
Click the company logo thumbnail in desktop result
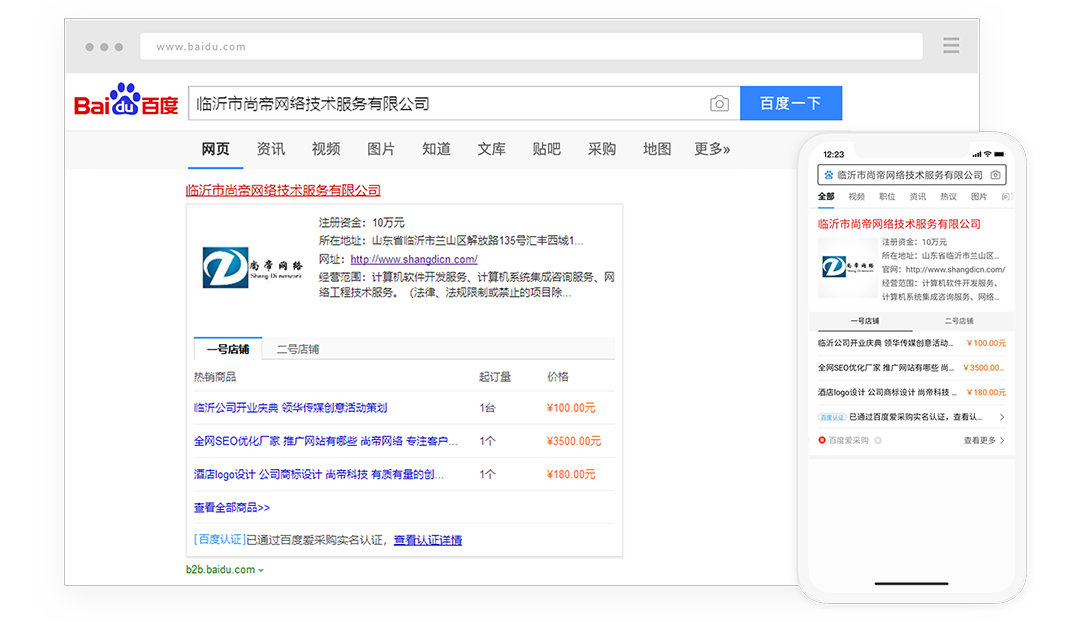[252, 267]
